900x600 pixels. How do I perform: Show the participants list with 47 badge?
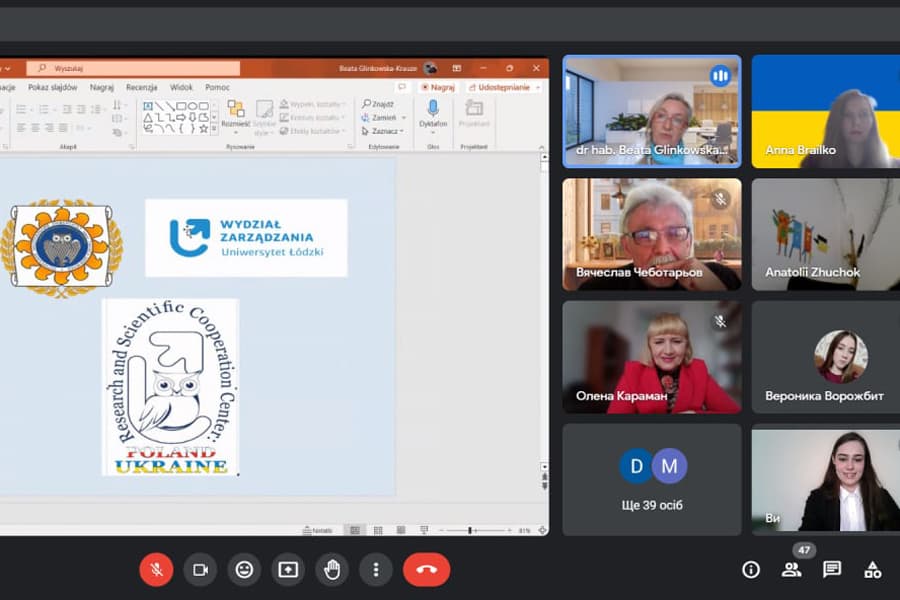click(791, 569)
